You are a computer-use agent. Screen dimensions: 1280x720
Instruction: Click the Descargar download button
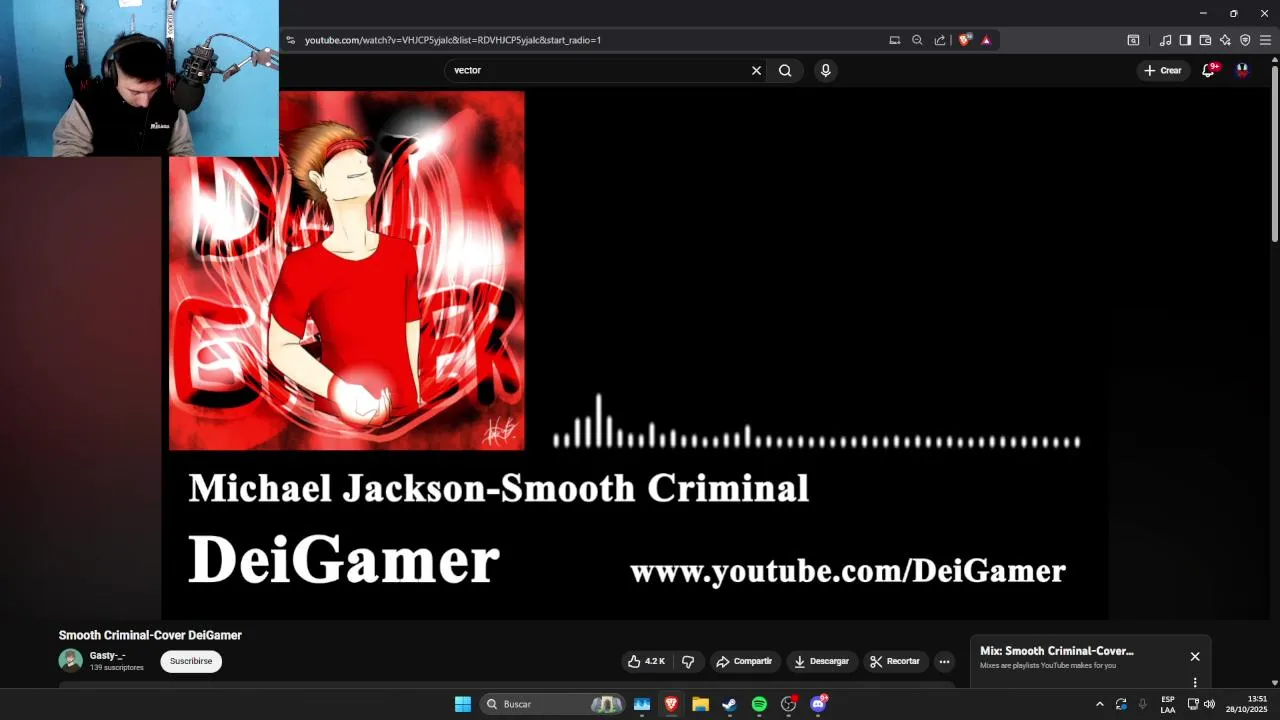pos(821,661)
